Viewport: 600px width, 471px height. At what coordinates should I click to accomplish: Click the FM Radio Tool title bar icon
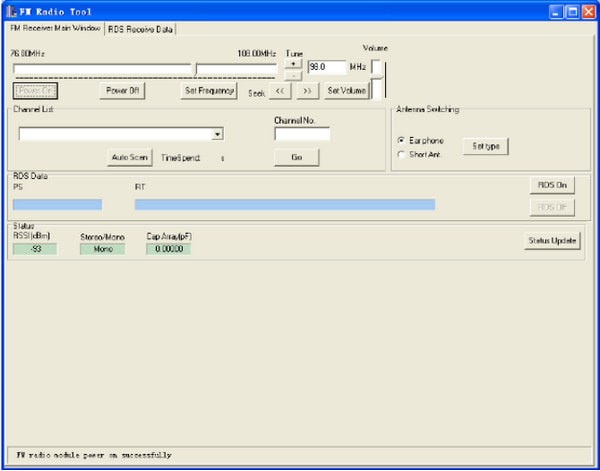click(11, 10)
